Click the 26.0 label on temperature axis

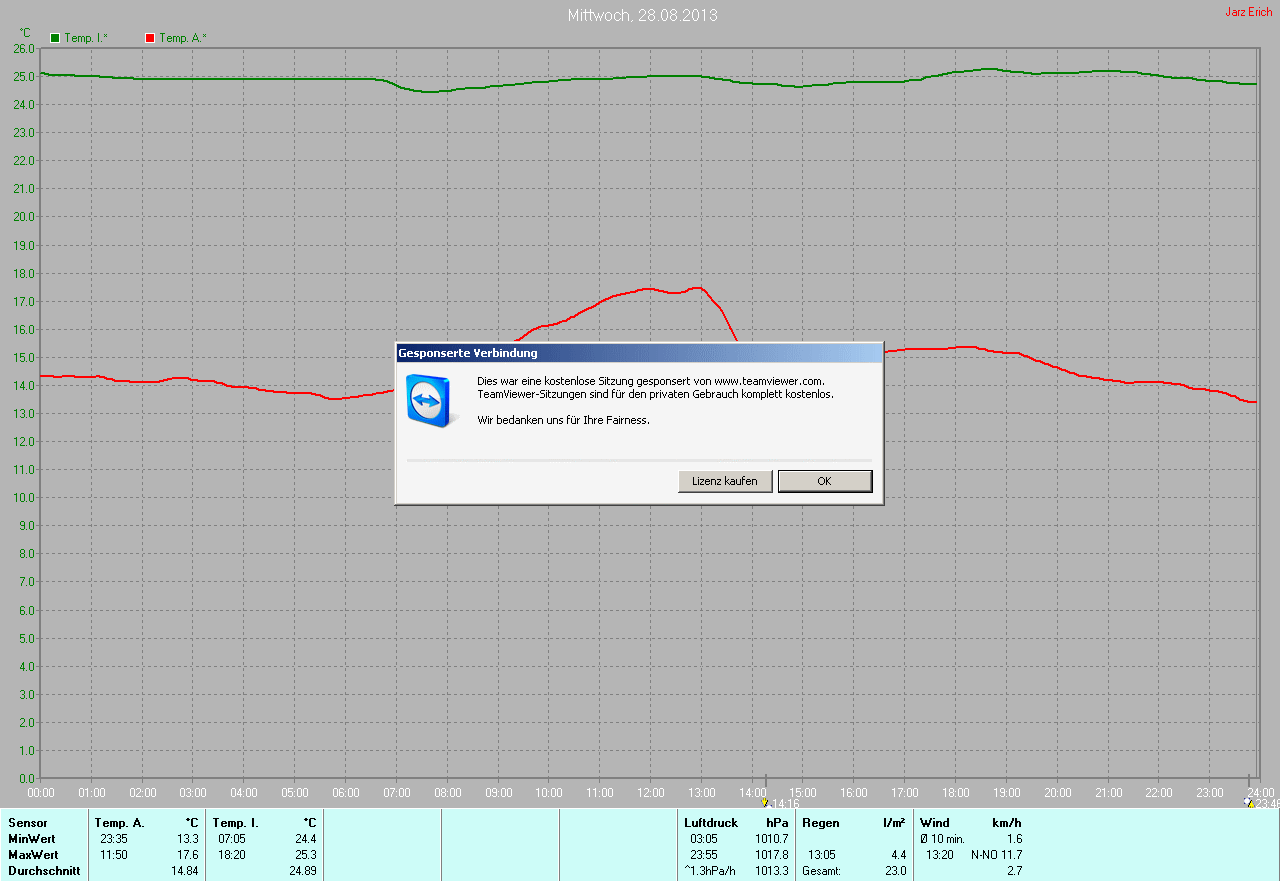click(x=24, y=48)
